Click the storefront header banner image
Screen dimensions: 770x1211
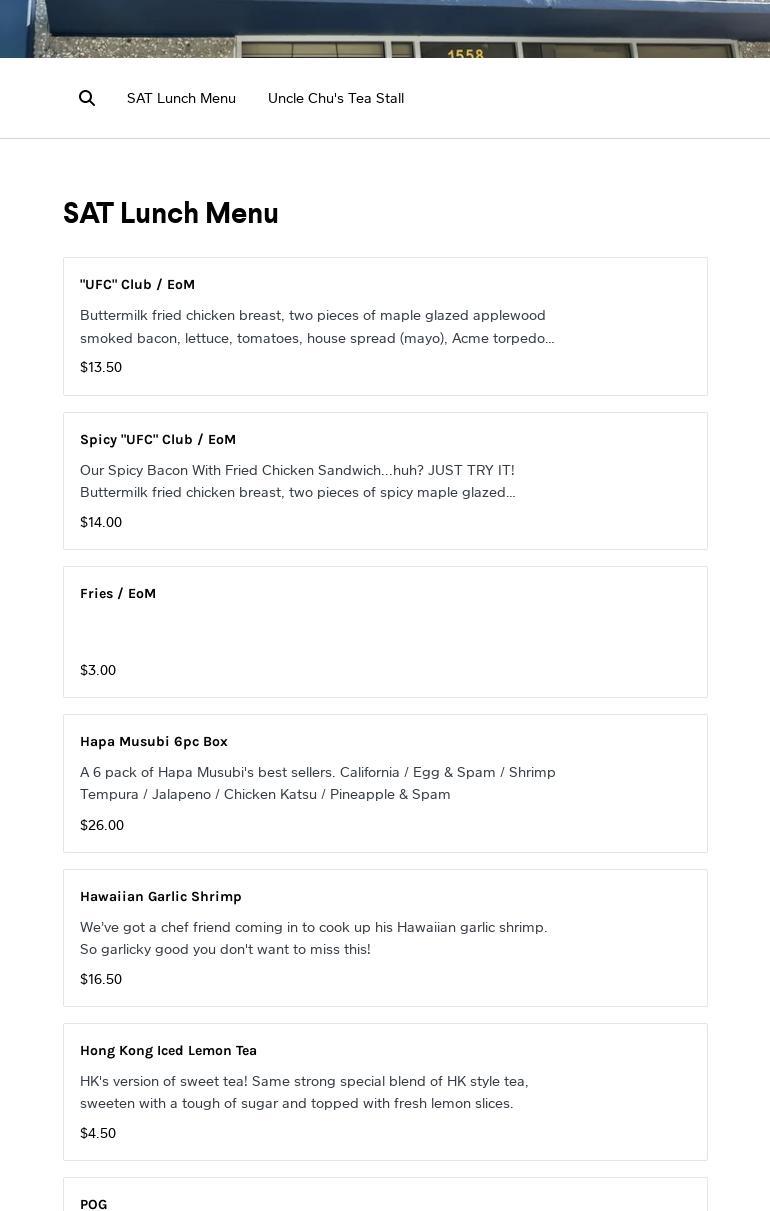(385, 28)
